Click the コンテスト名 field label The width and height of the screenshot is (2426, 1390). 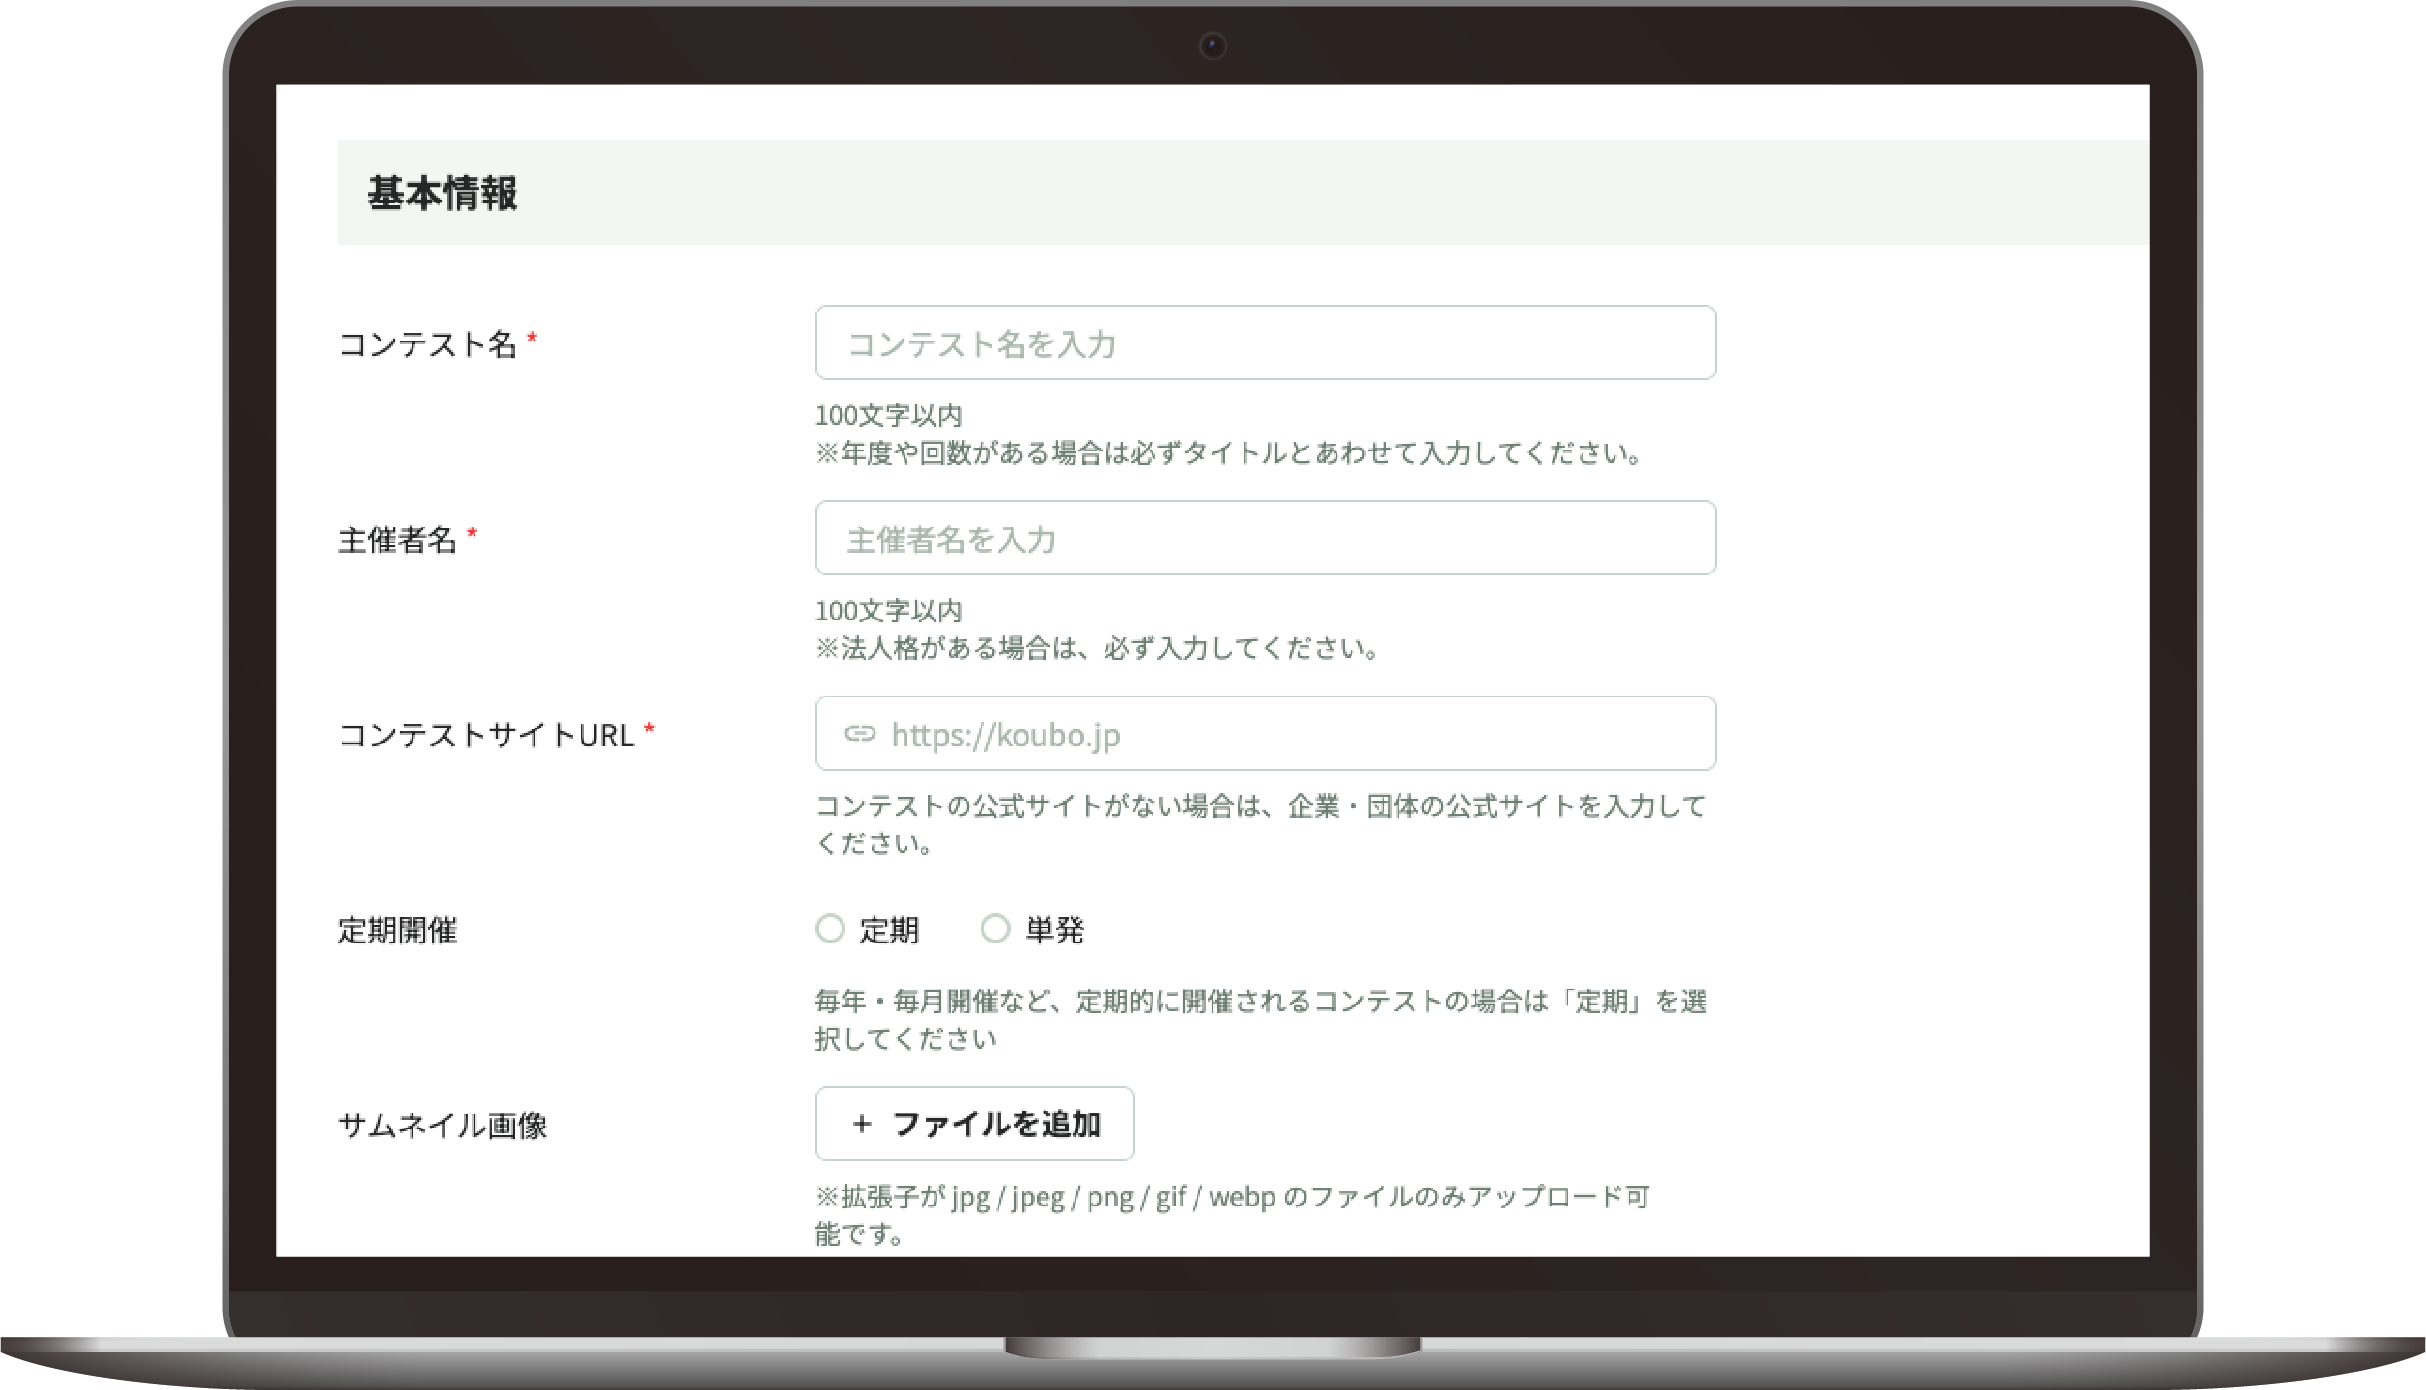pos(427,344)
